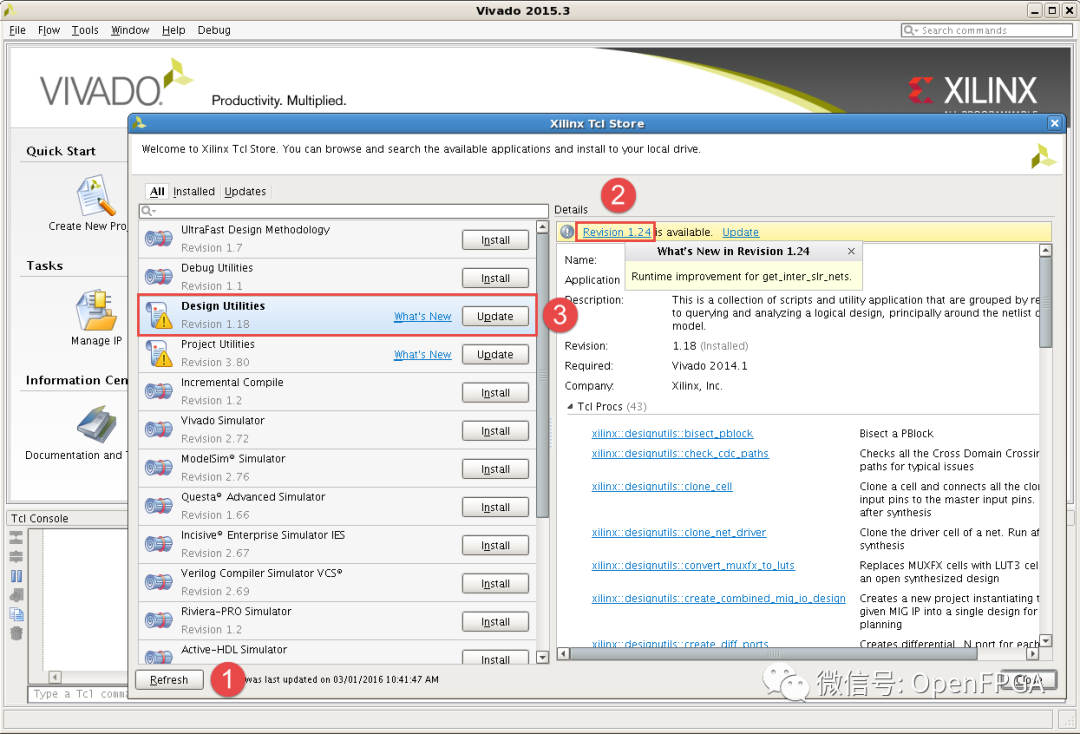Screen dimensions: 1080x734
Task: Click Install for Incremental Compile
Action: coord(495,392)
